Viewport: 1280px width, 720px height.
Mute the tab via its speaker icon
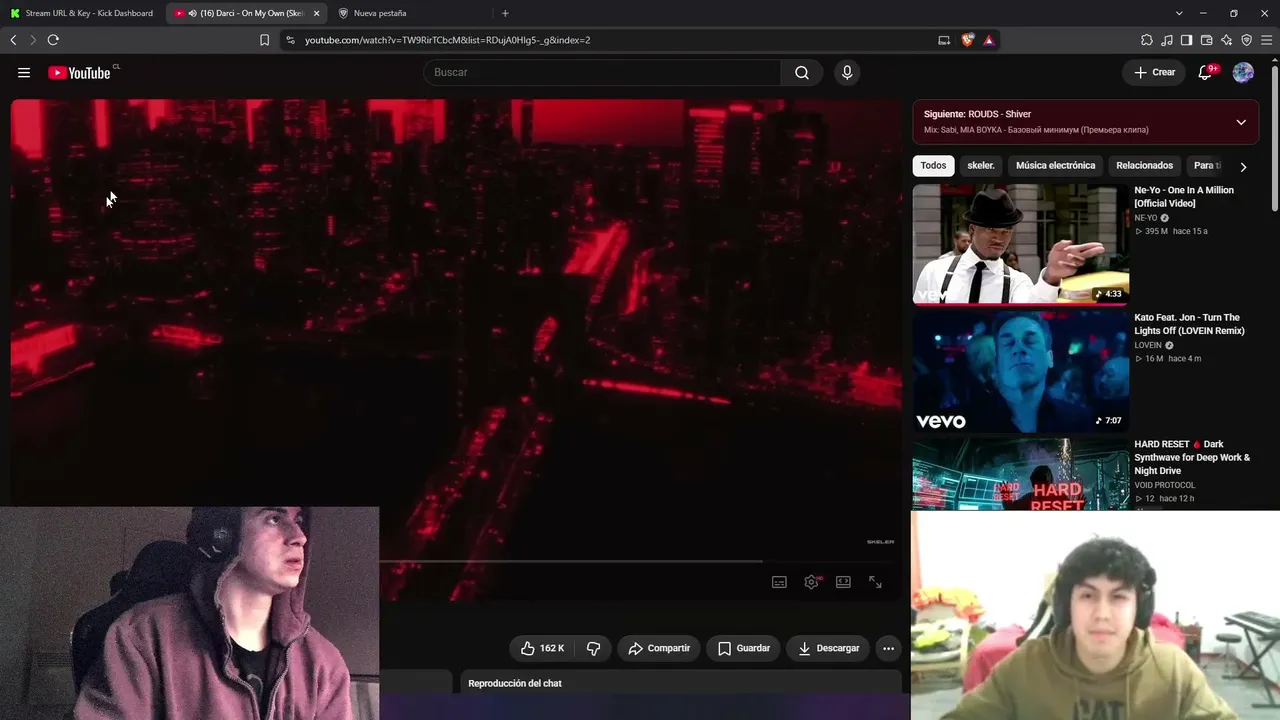pyautogui.click(x=192, y=13)
